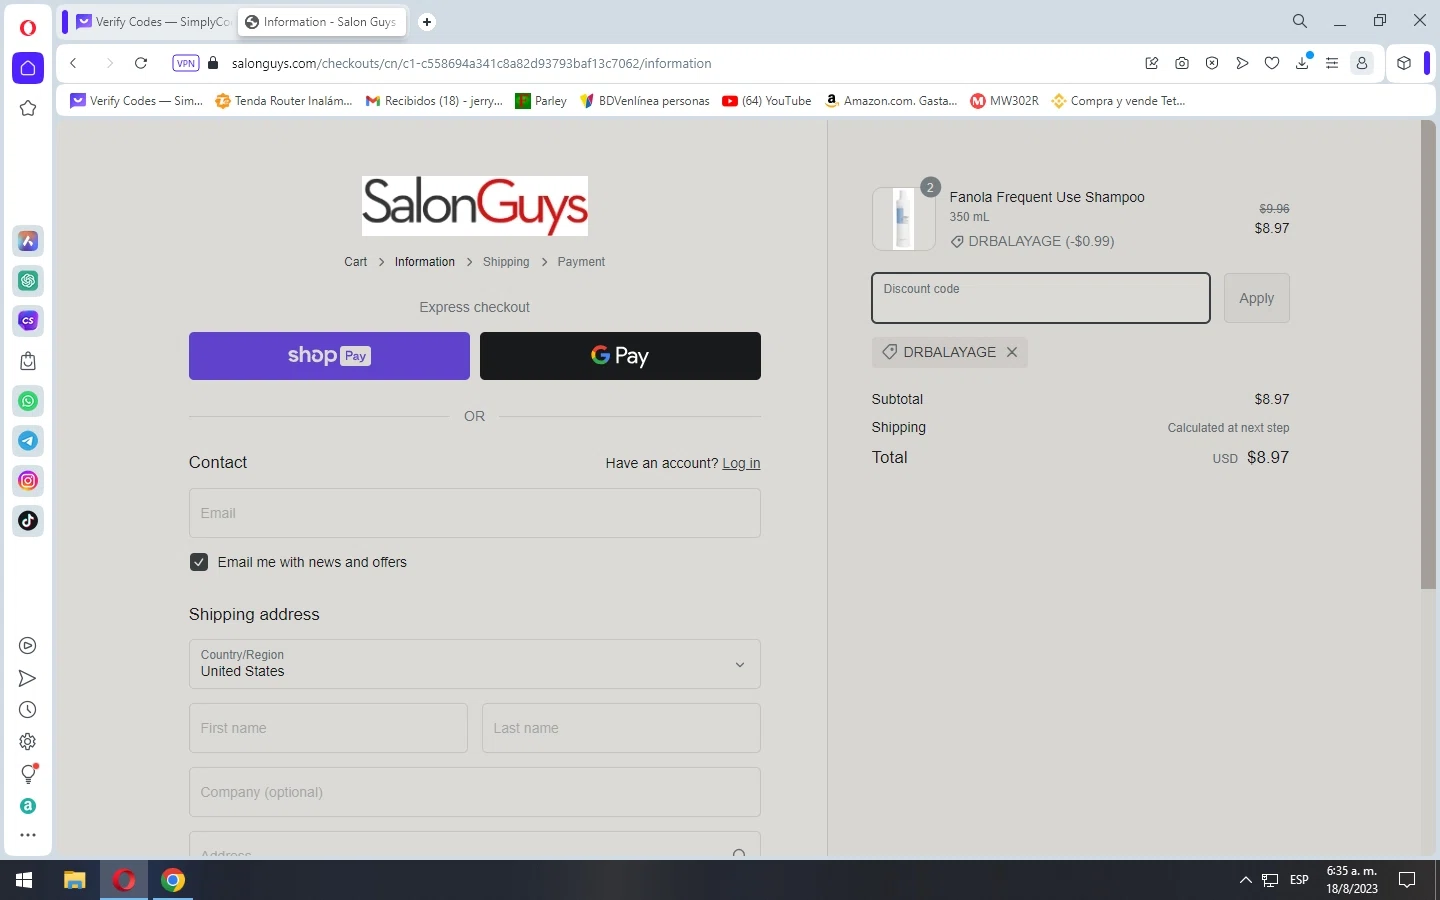Remove DRBALAYAGE discount tag
Viewport: 1440px width, 900px height.
point(1012,352)
